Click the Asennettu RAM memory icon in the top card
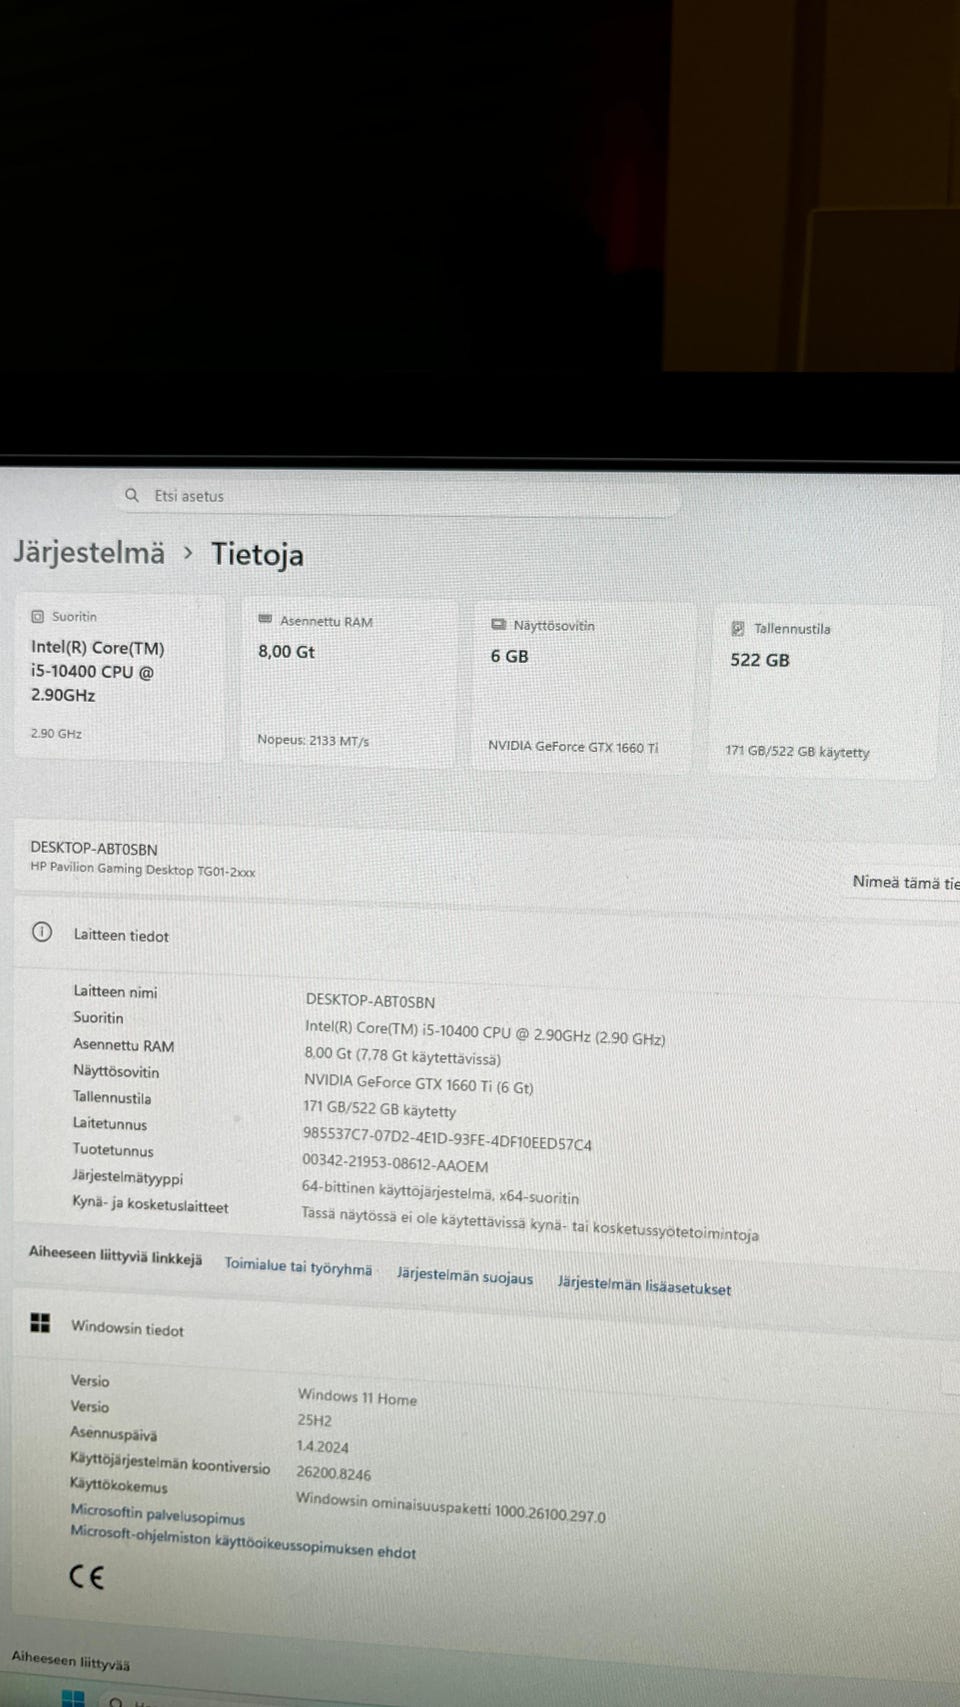This screenshot has width=960, height=1707. click(265, 620)
